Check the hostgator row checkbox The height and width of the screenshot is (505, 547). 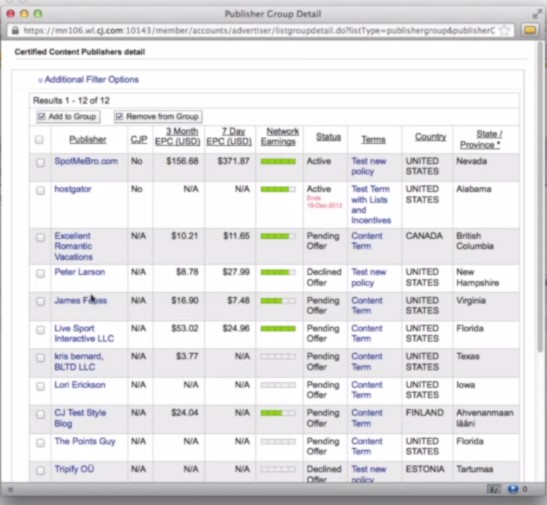point(40,190)
